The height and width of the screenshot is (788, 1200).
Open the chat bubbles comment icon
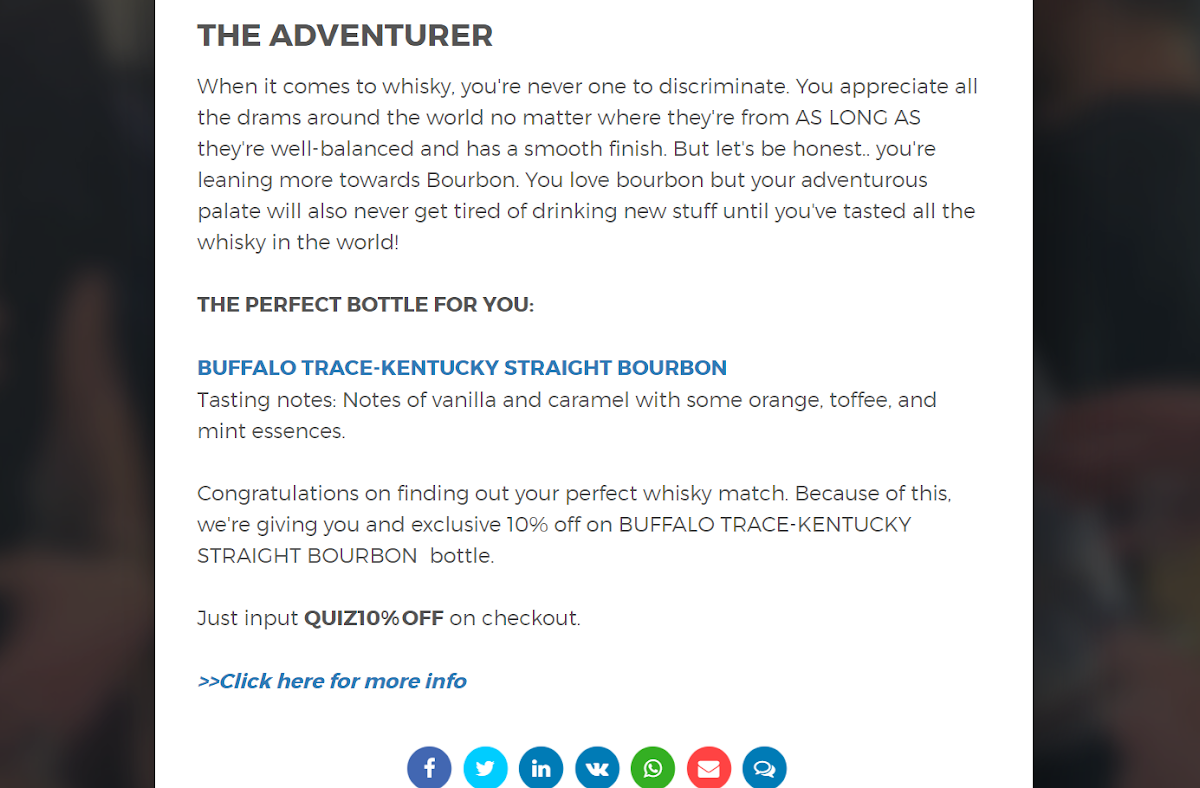click(765, 768)
